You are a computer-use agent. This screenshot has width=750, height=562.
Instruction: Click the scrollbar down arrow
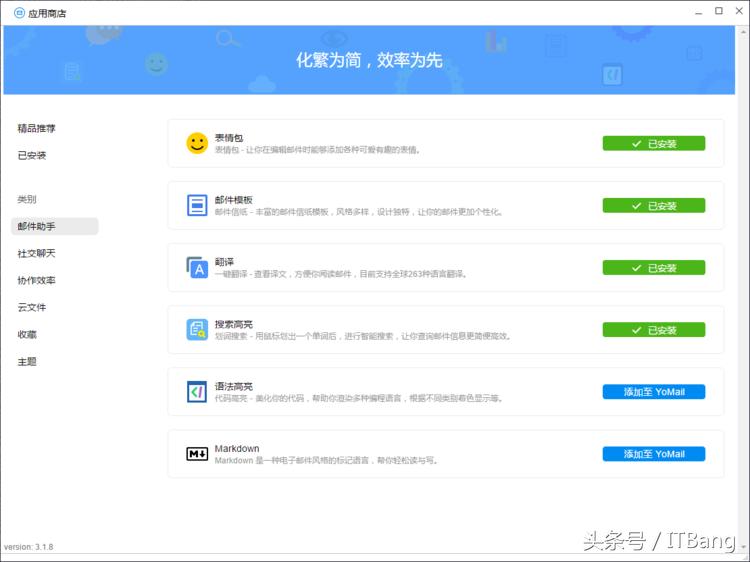tap(743, 546)
